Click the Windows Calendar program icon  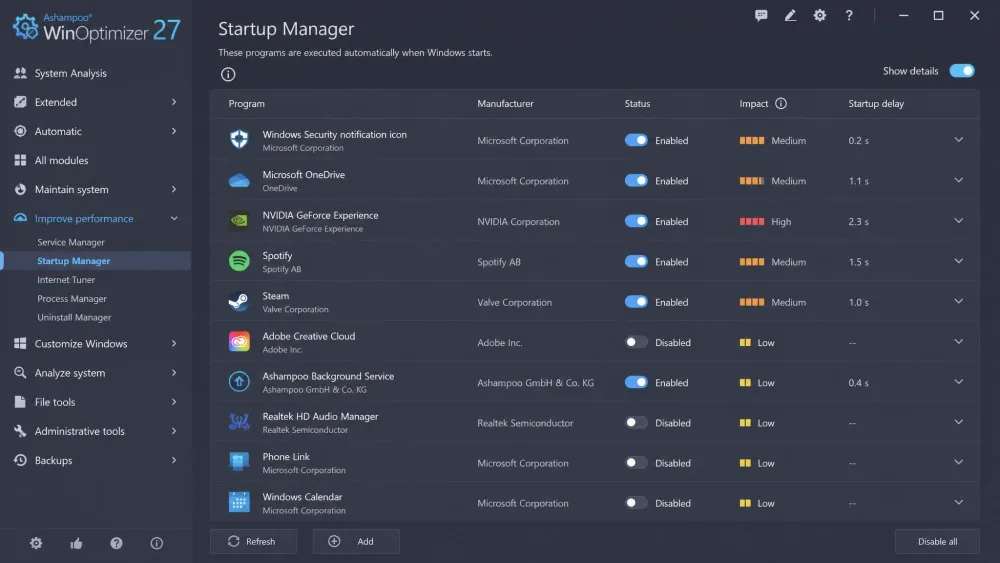point(239,502)
